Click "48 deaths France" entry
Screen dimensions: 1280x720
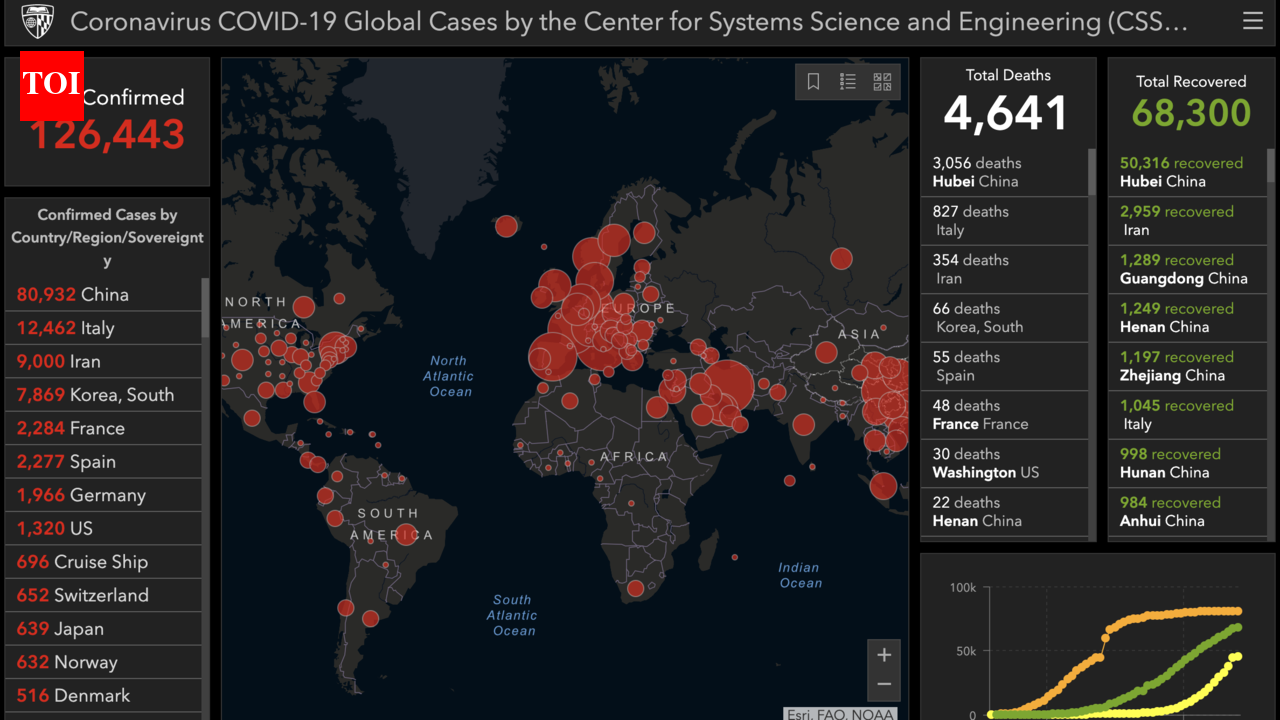[1004, 415]
